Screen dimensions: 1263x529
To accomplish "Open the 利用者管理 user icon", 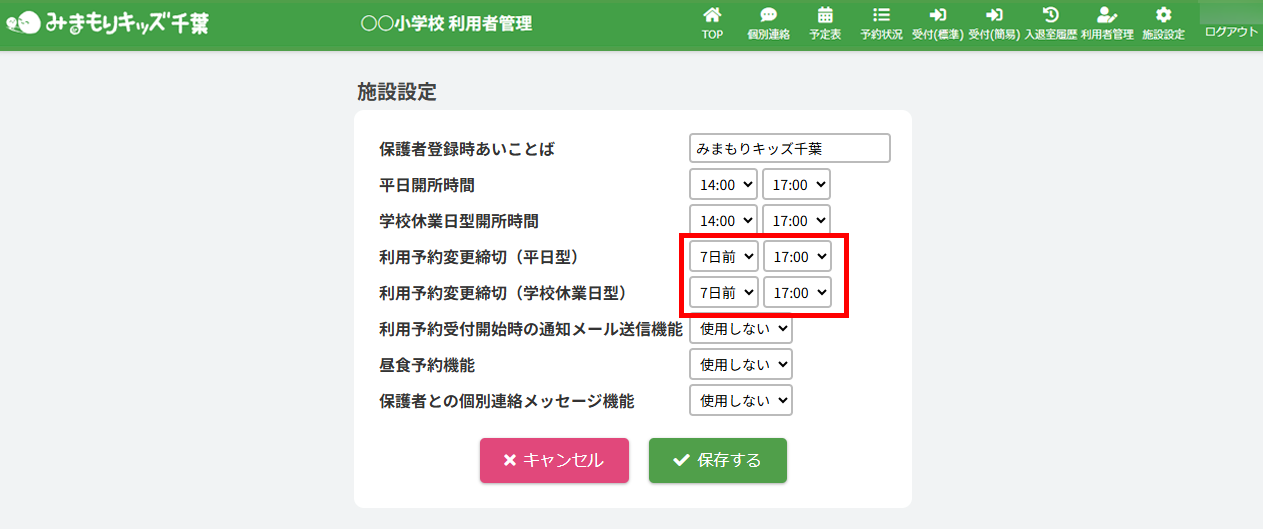I will tap(1106, 16).
